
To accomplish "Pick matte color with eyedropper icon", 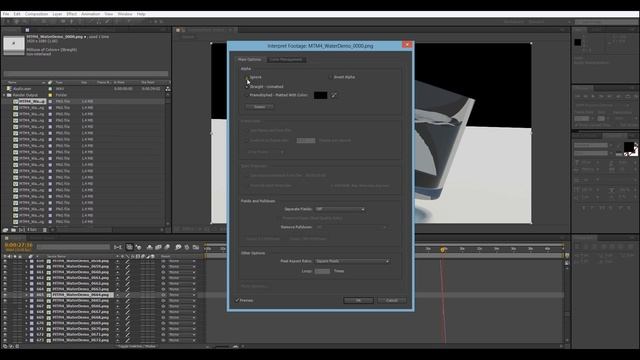I will (333, 95).
